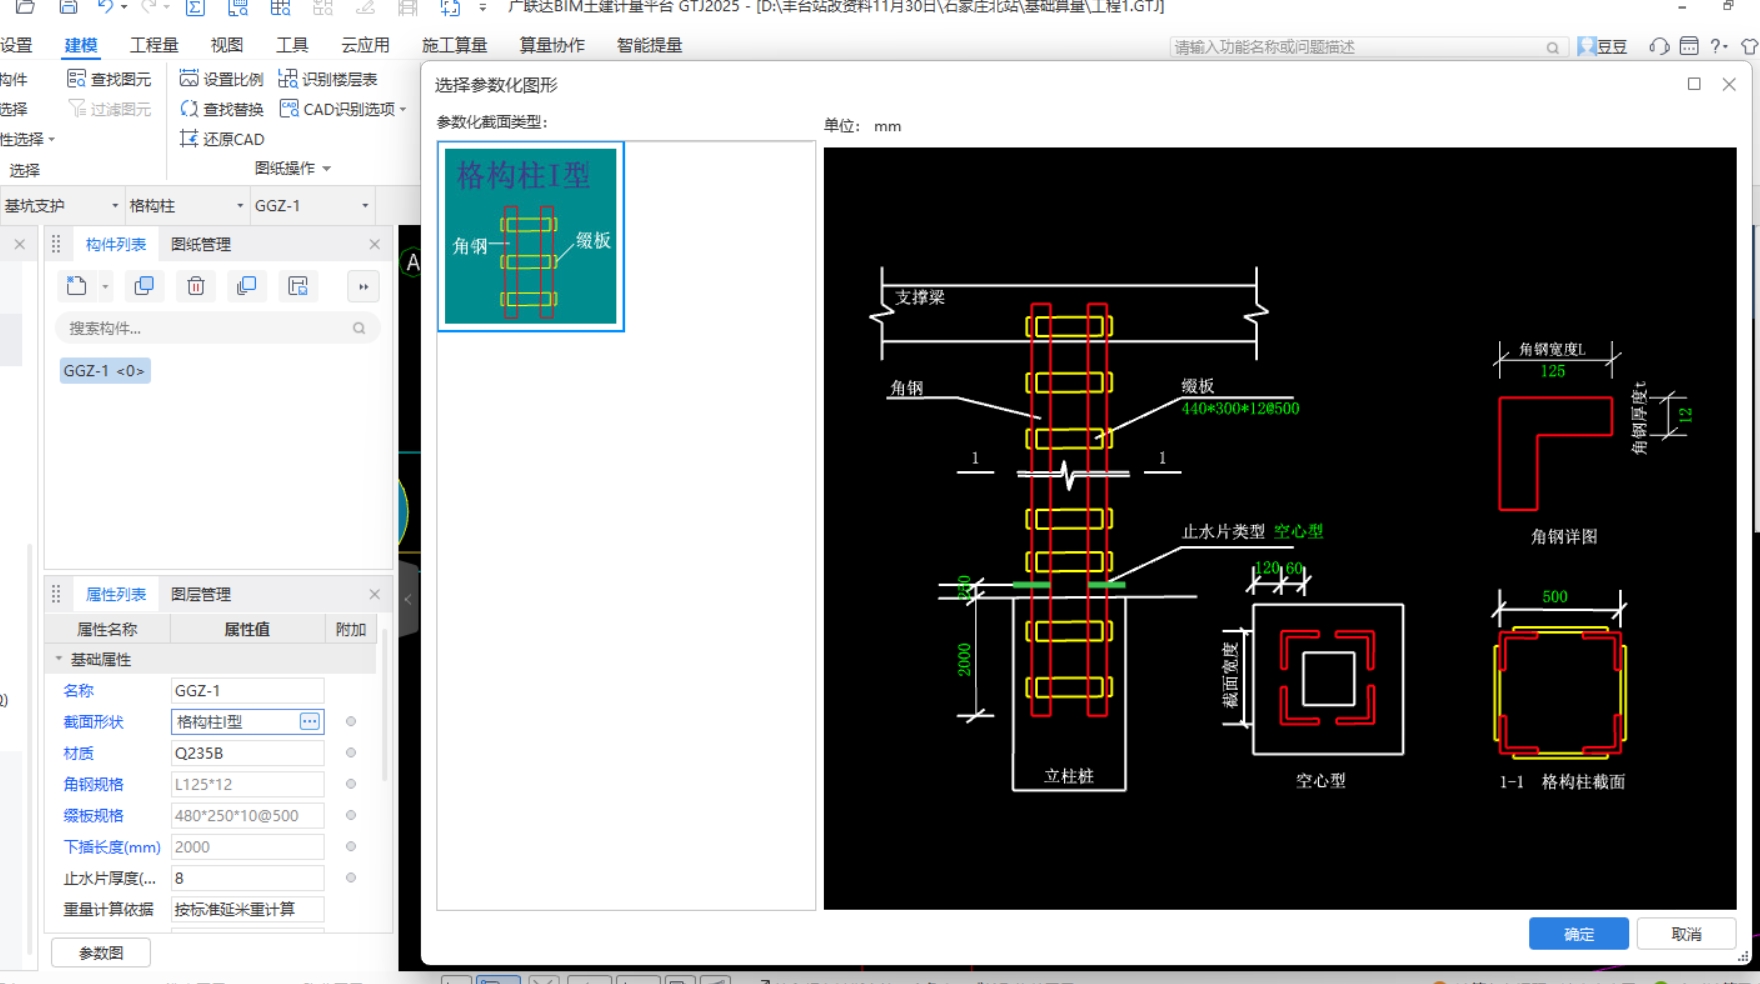Image resolution: width=1760 pixels, height=984 pixels.
Task: Click the trash delete component icon
Action: tap(196, 286)
